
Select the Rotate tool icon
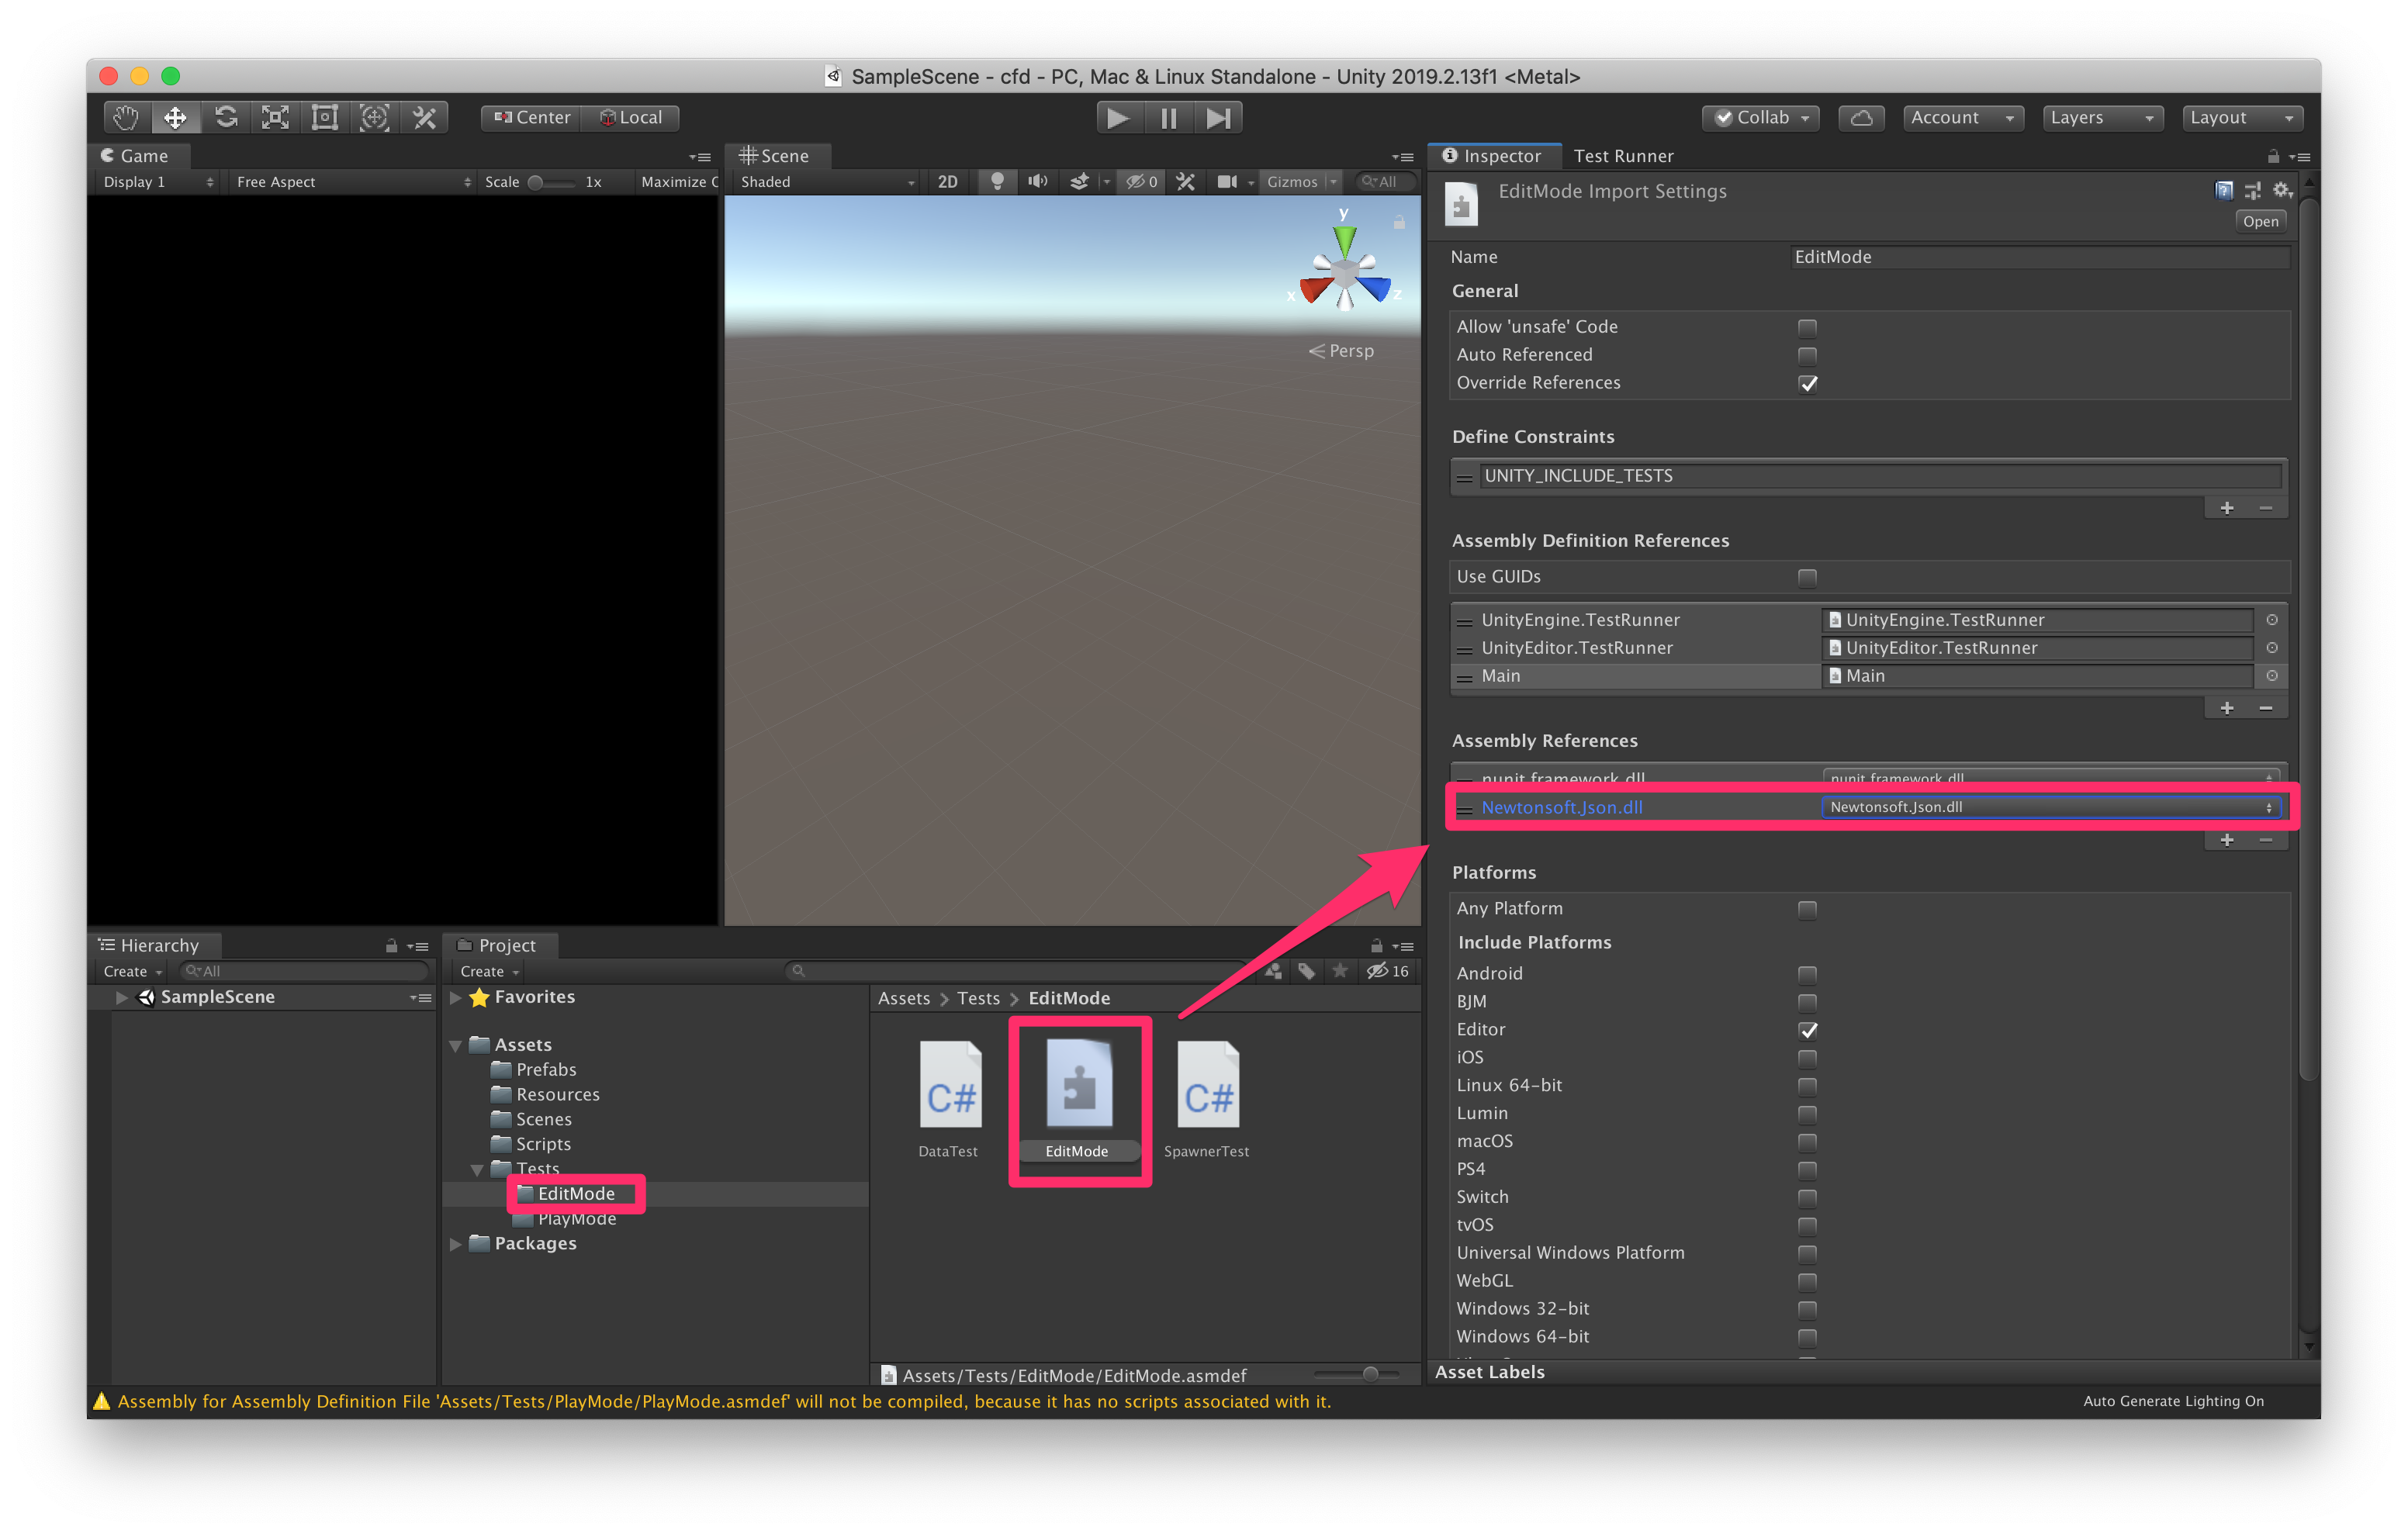(x=226, y=118)
